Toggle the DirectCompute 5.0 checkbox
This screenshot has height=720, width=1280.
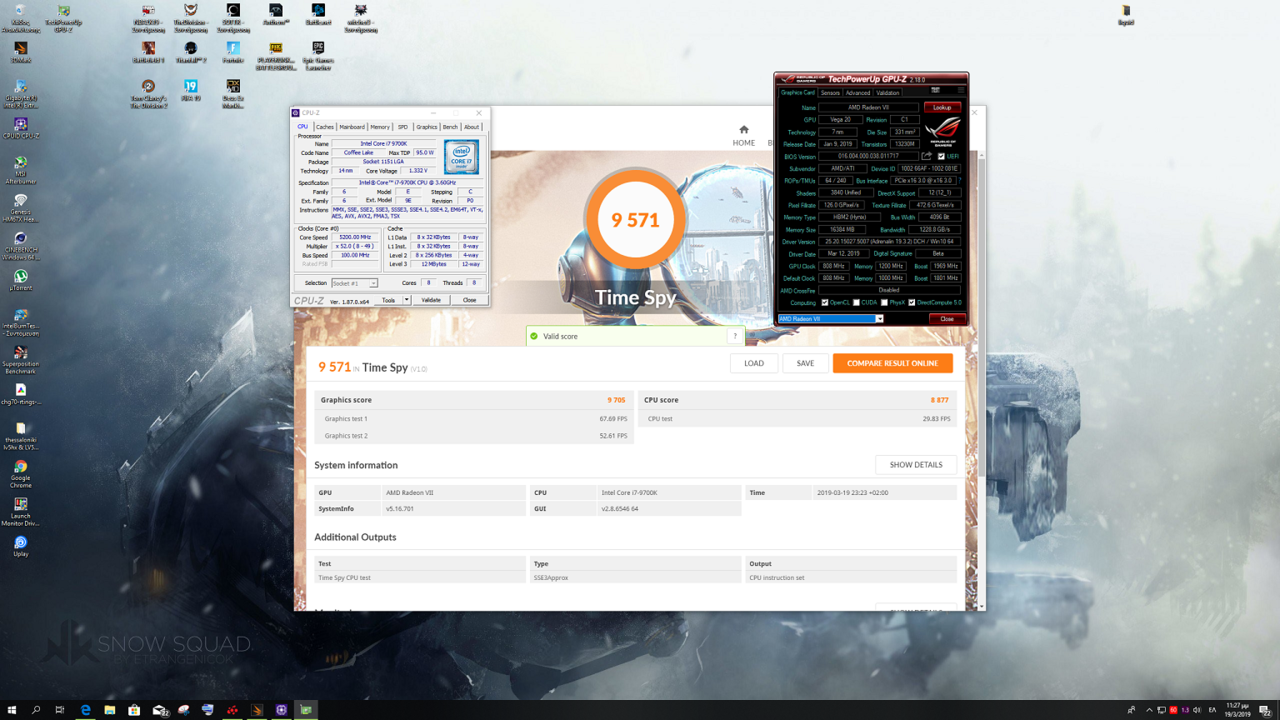(911, 302)
